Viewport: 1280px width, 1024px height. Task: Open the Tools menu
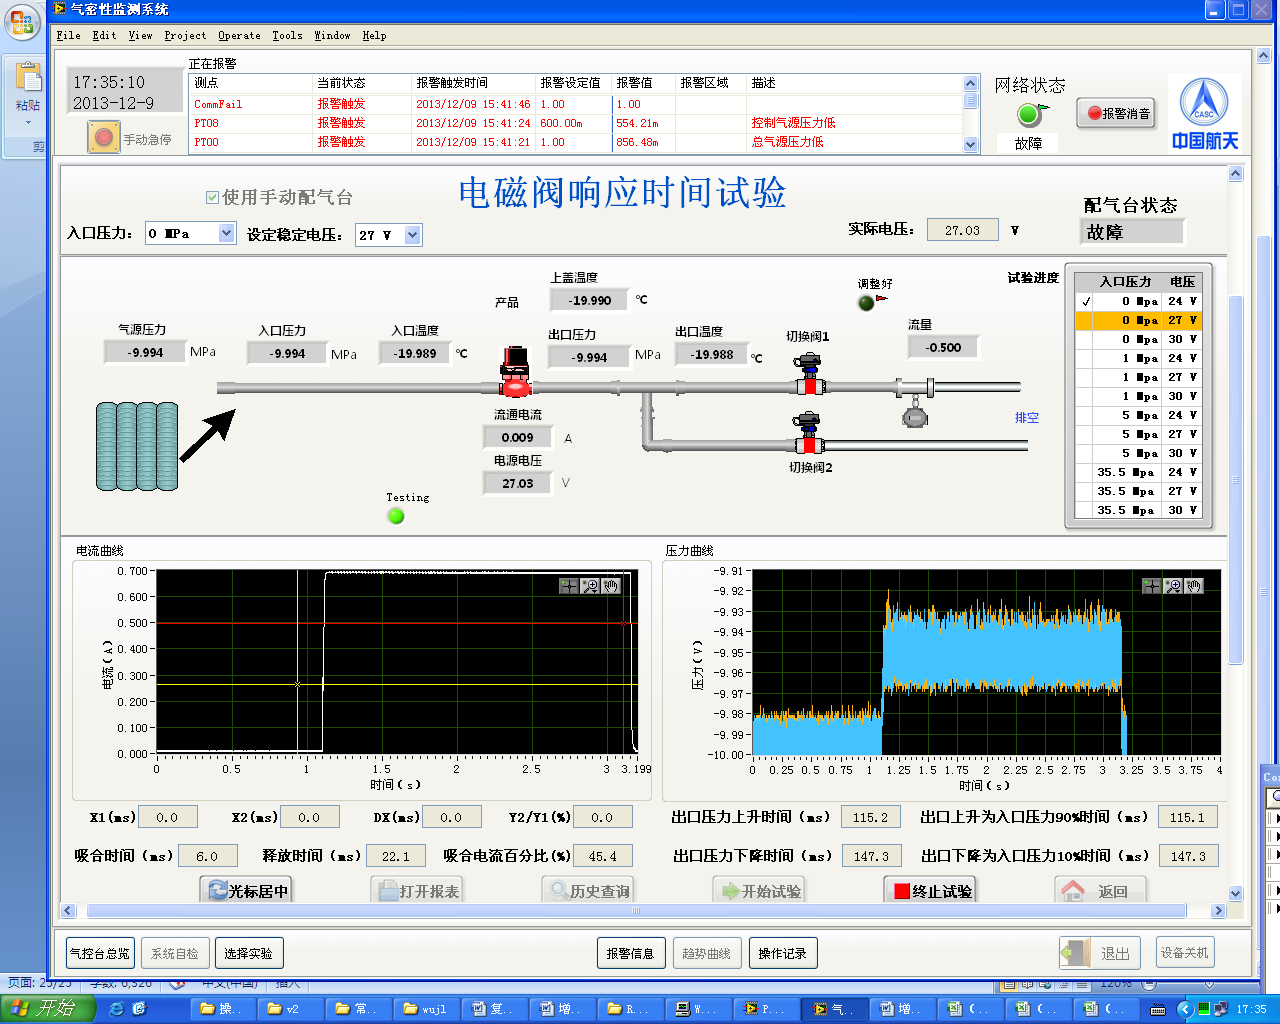pos(287,36)
